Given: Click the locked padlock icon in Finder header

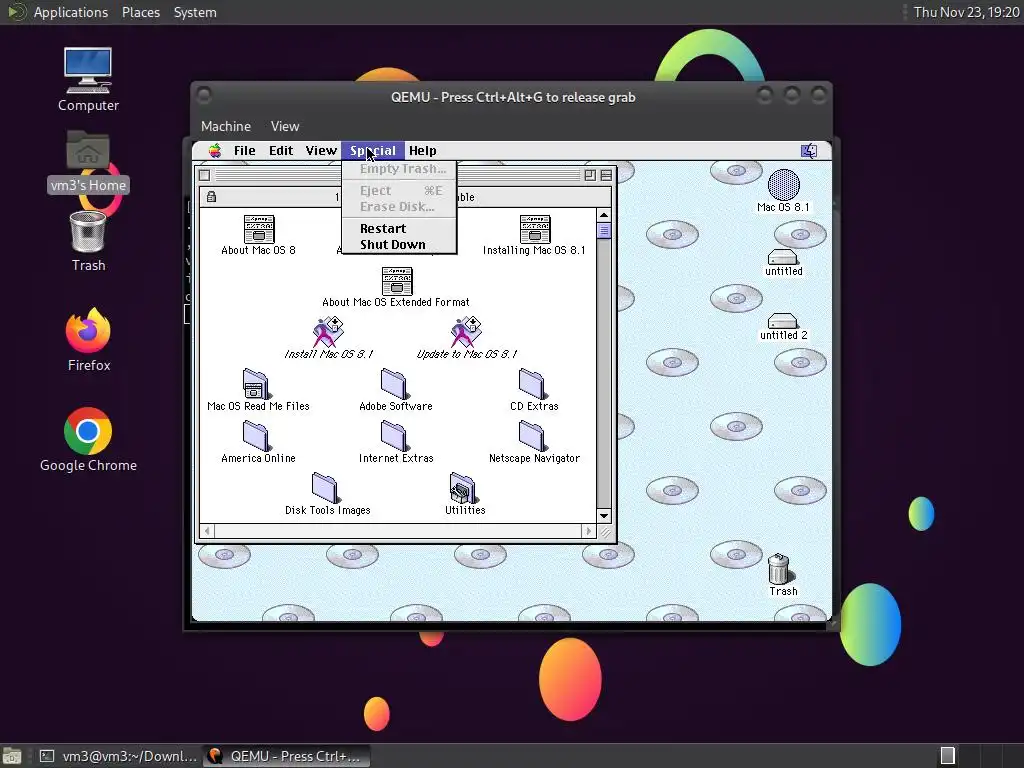Looking at the screenshot, I should click(x=211, y=197).
